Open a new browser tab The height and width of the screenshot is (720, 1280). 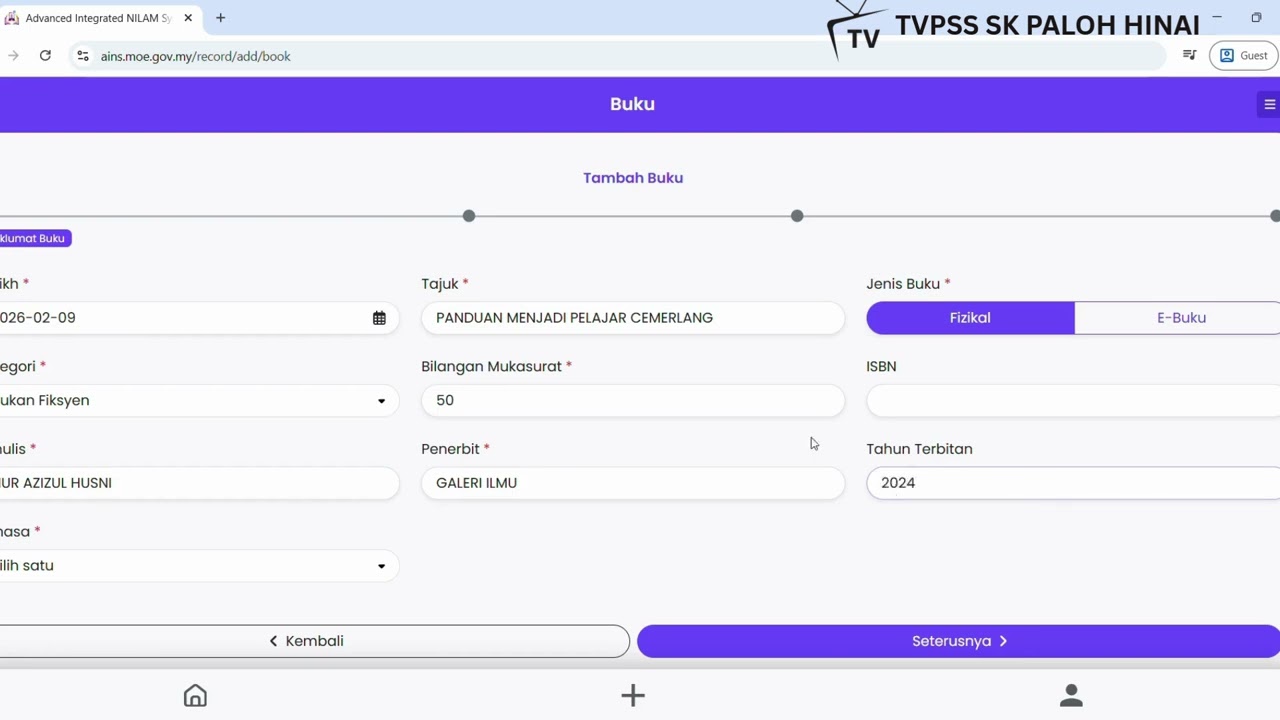pos(220,18)
